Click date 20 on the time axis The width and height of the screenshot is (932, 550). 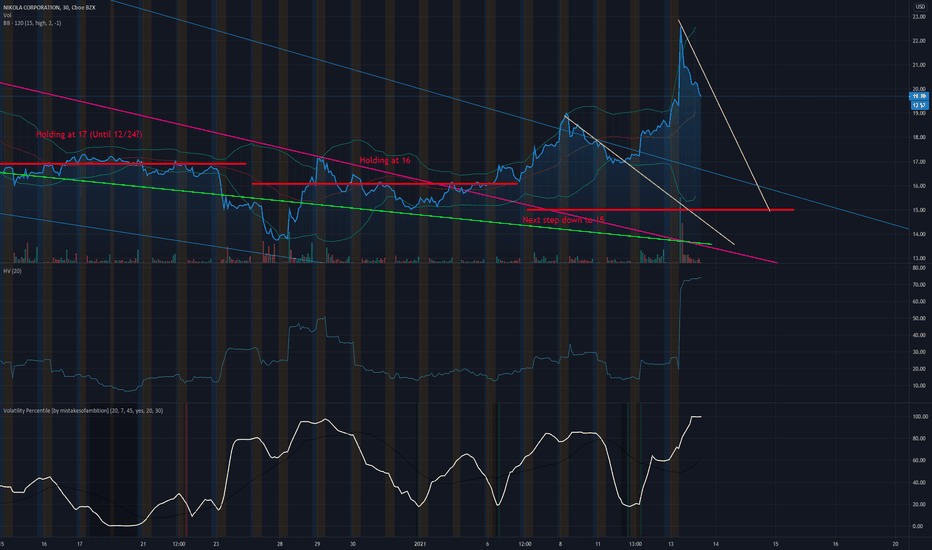point(895,544)
